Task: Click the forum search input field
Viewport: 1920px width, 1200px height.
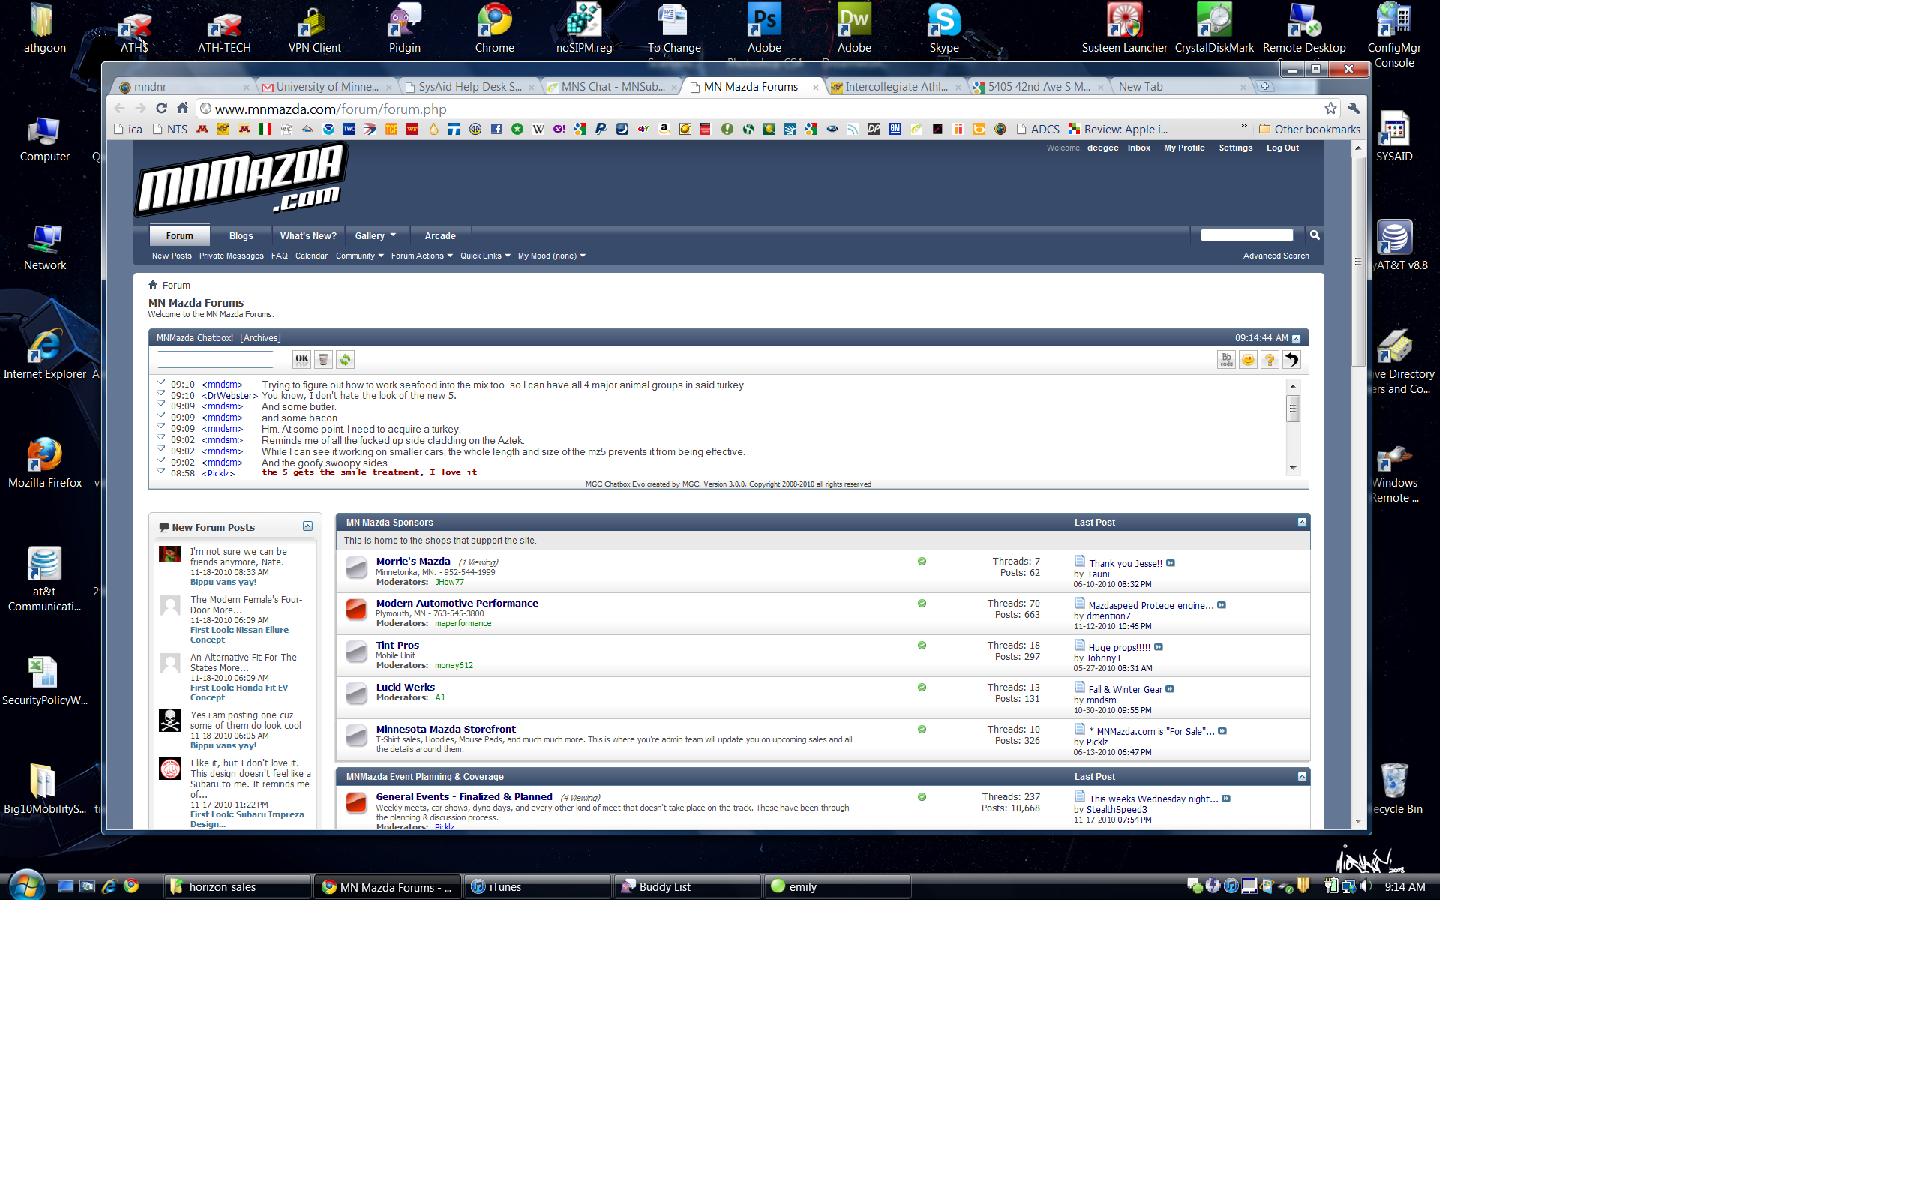Action: coord(1247,235)
